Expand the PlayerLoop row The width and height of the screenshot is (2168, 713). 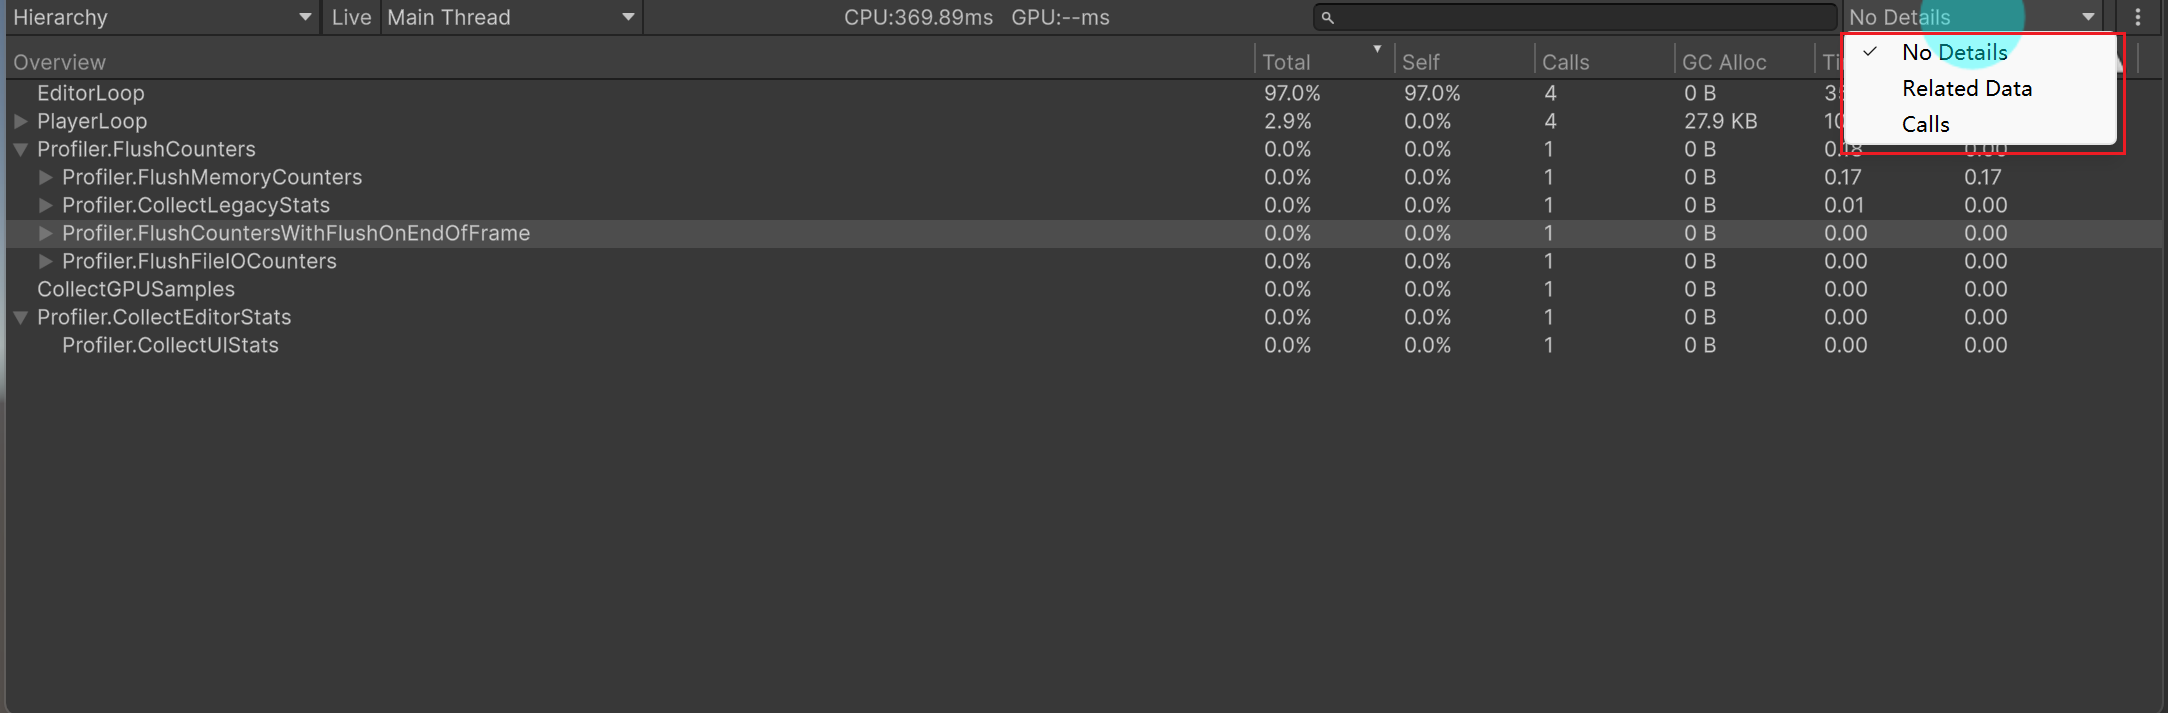(20, 121)
